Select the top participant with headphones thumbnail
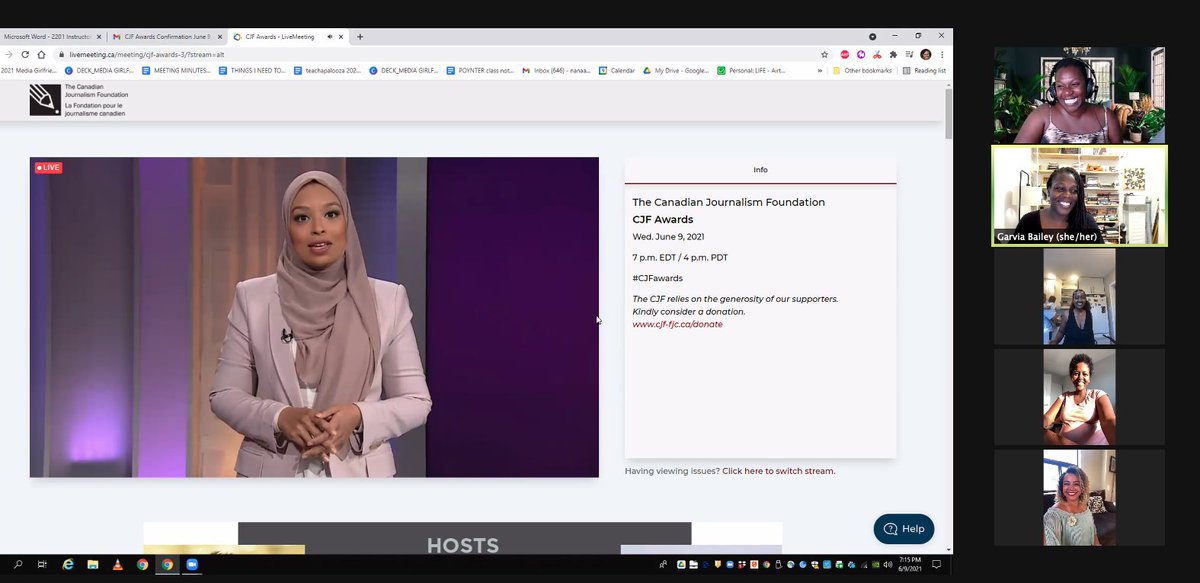The height and width of the screenshot is (583, 1200). [x=1079, y=95]
